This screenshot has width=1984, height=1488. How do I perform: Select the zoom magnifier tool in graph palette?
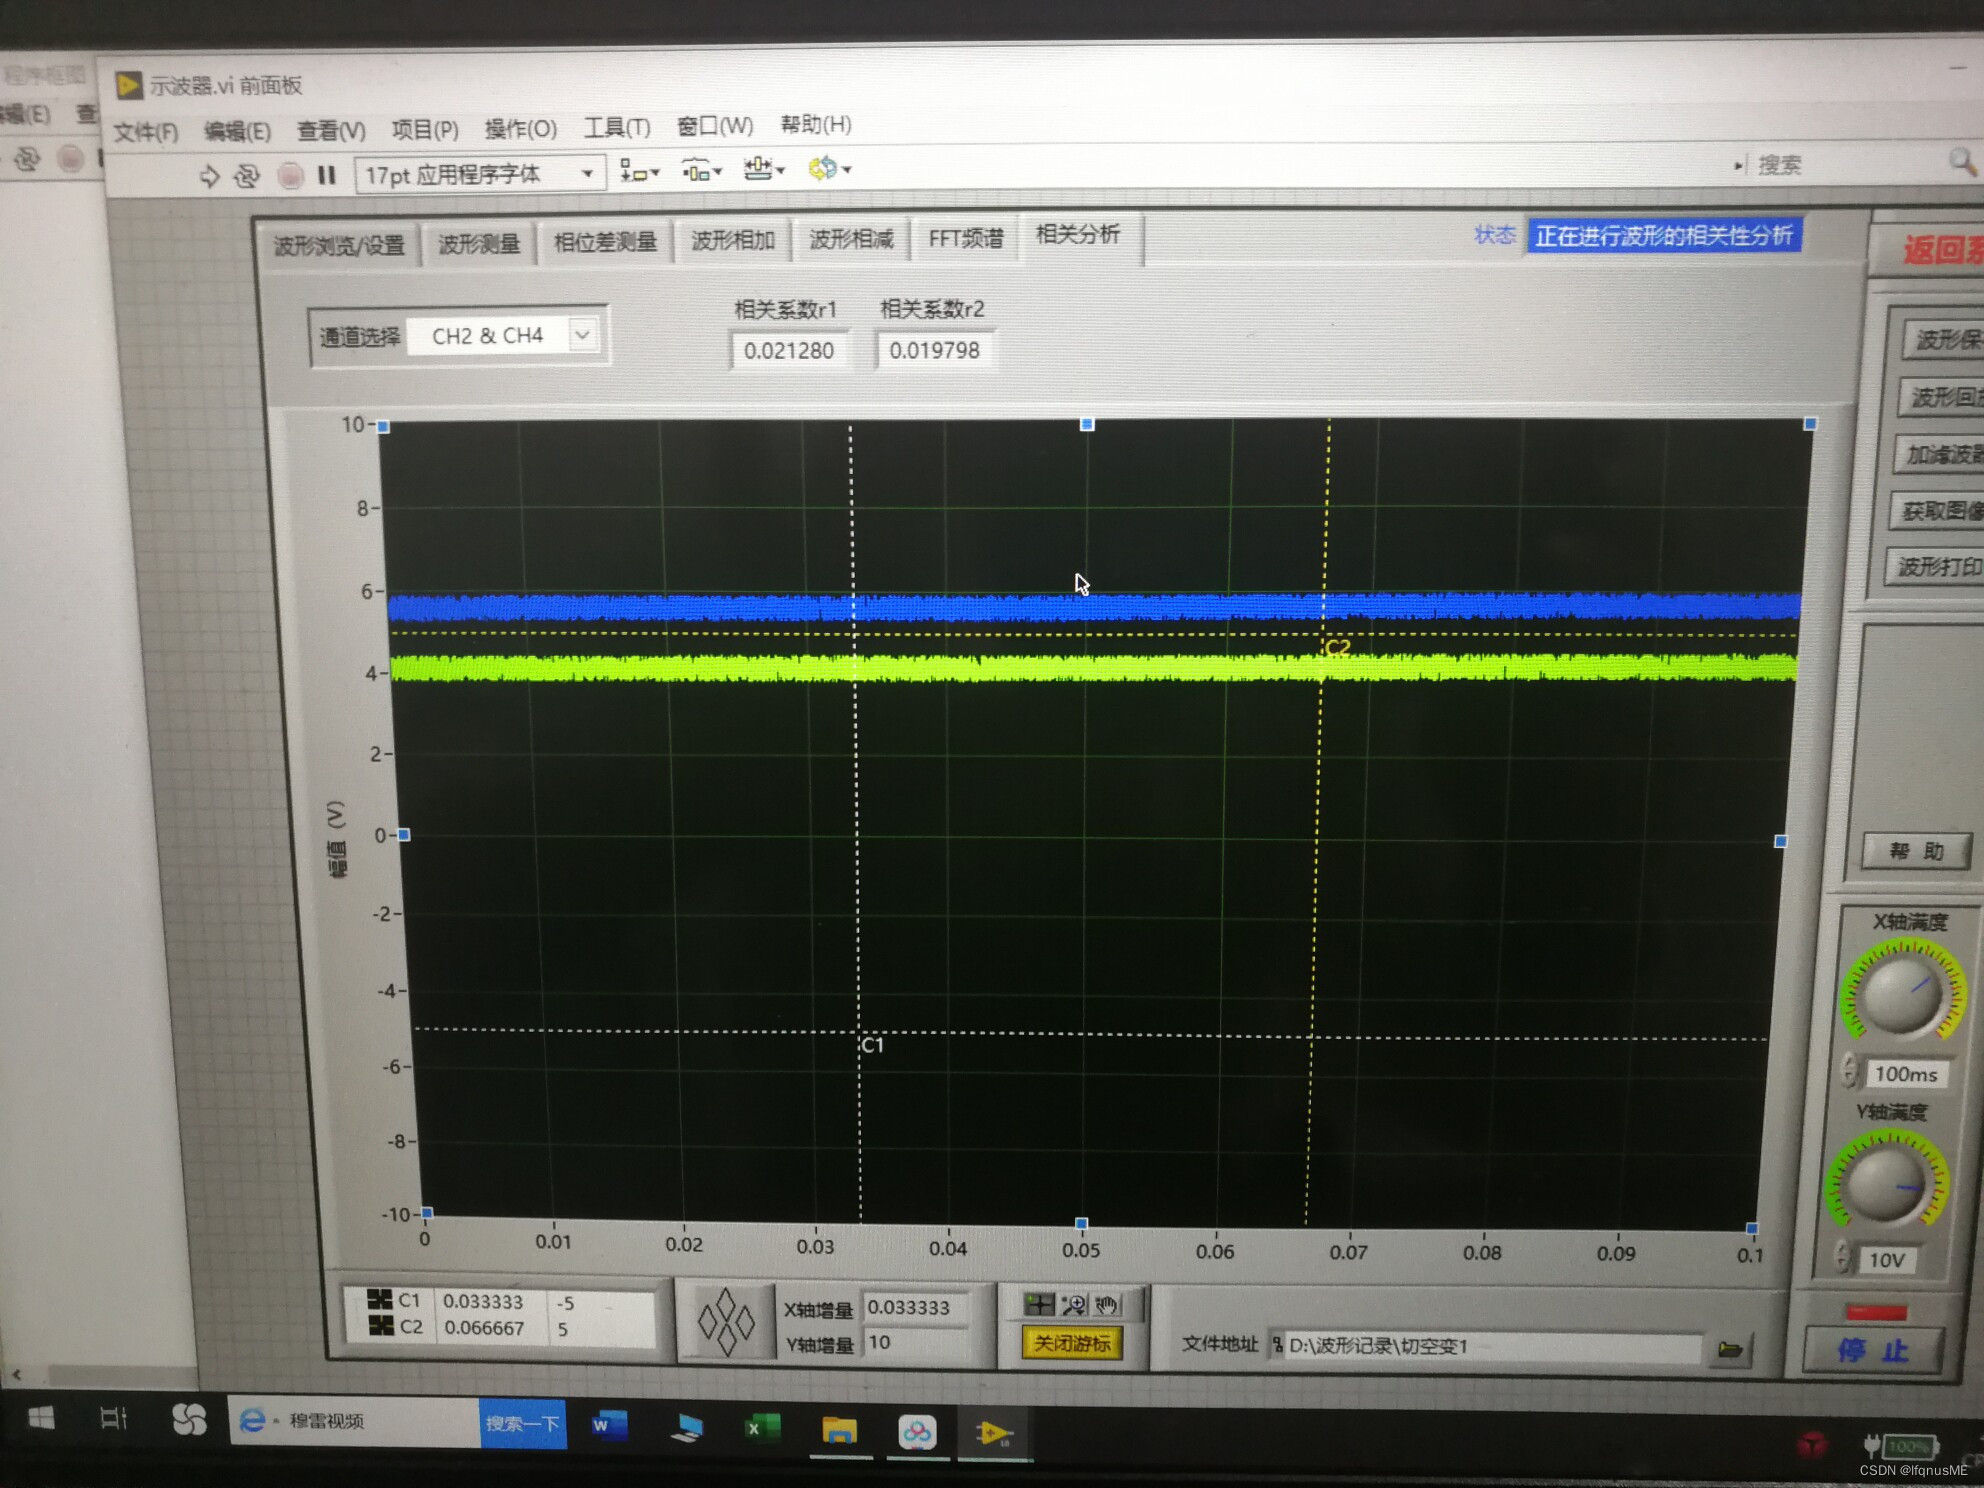[1073, 1304]
